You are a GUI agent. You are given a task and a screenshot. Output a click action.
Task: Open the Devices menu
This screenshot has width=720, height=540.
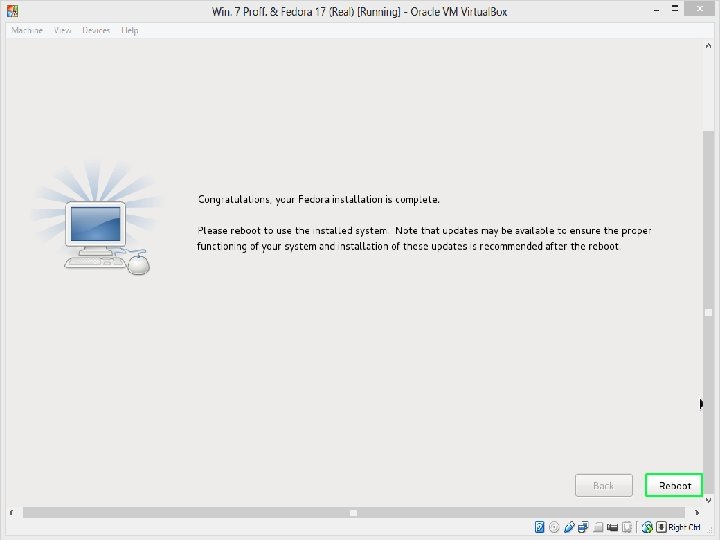[x=96, y=30]
